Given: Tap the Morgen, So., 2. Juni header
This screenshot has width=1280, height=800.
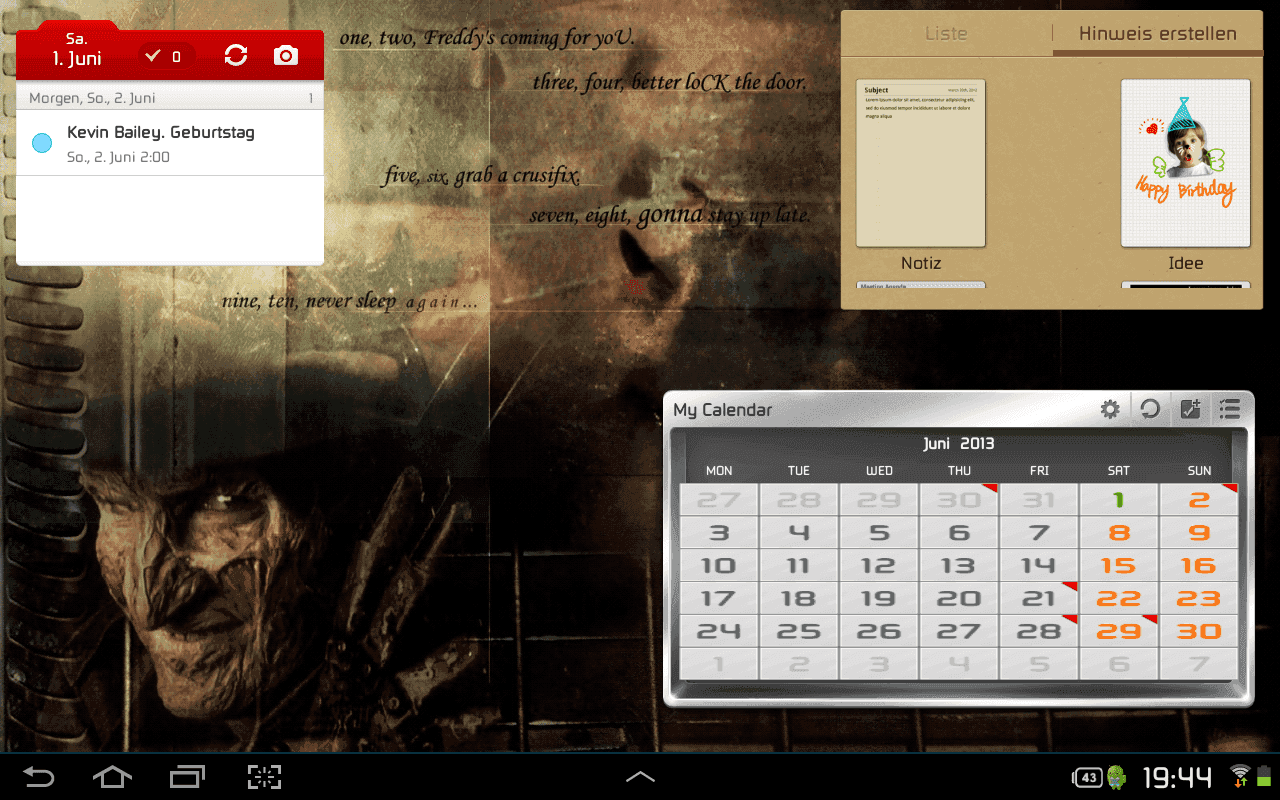Looking at the screenshot, I should pyautogui.click(x=170, y=98).
